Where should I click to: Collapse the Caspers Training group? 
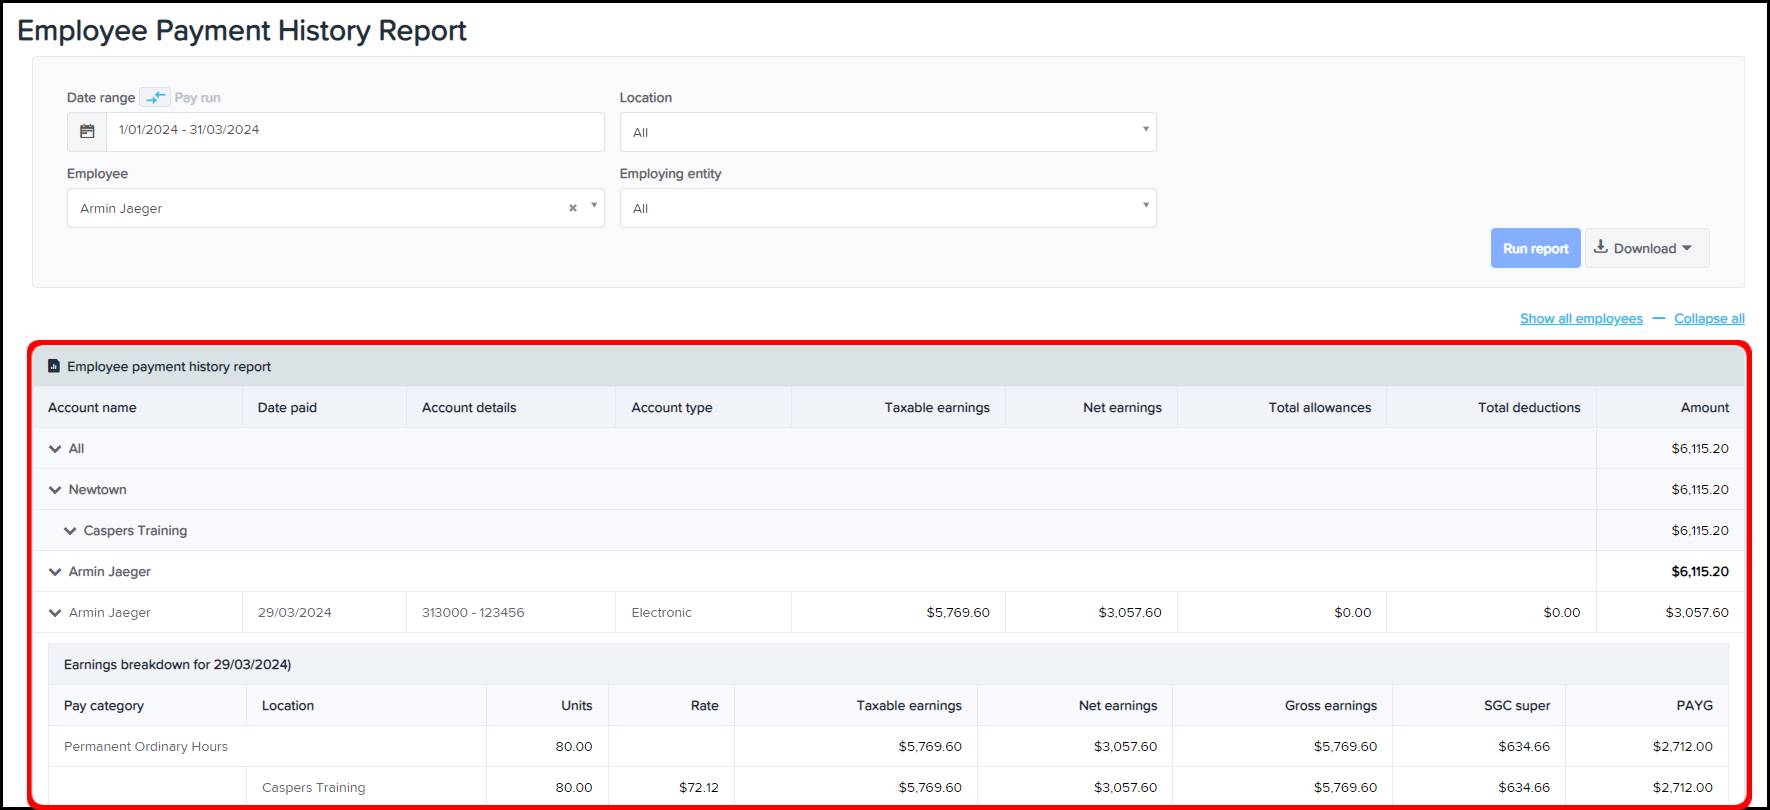click(70, 531)
